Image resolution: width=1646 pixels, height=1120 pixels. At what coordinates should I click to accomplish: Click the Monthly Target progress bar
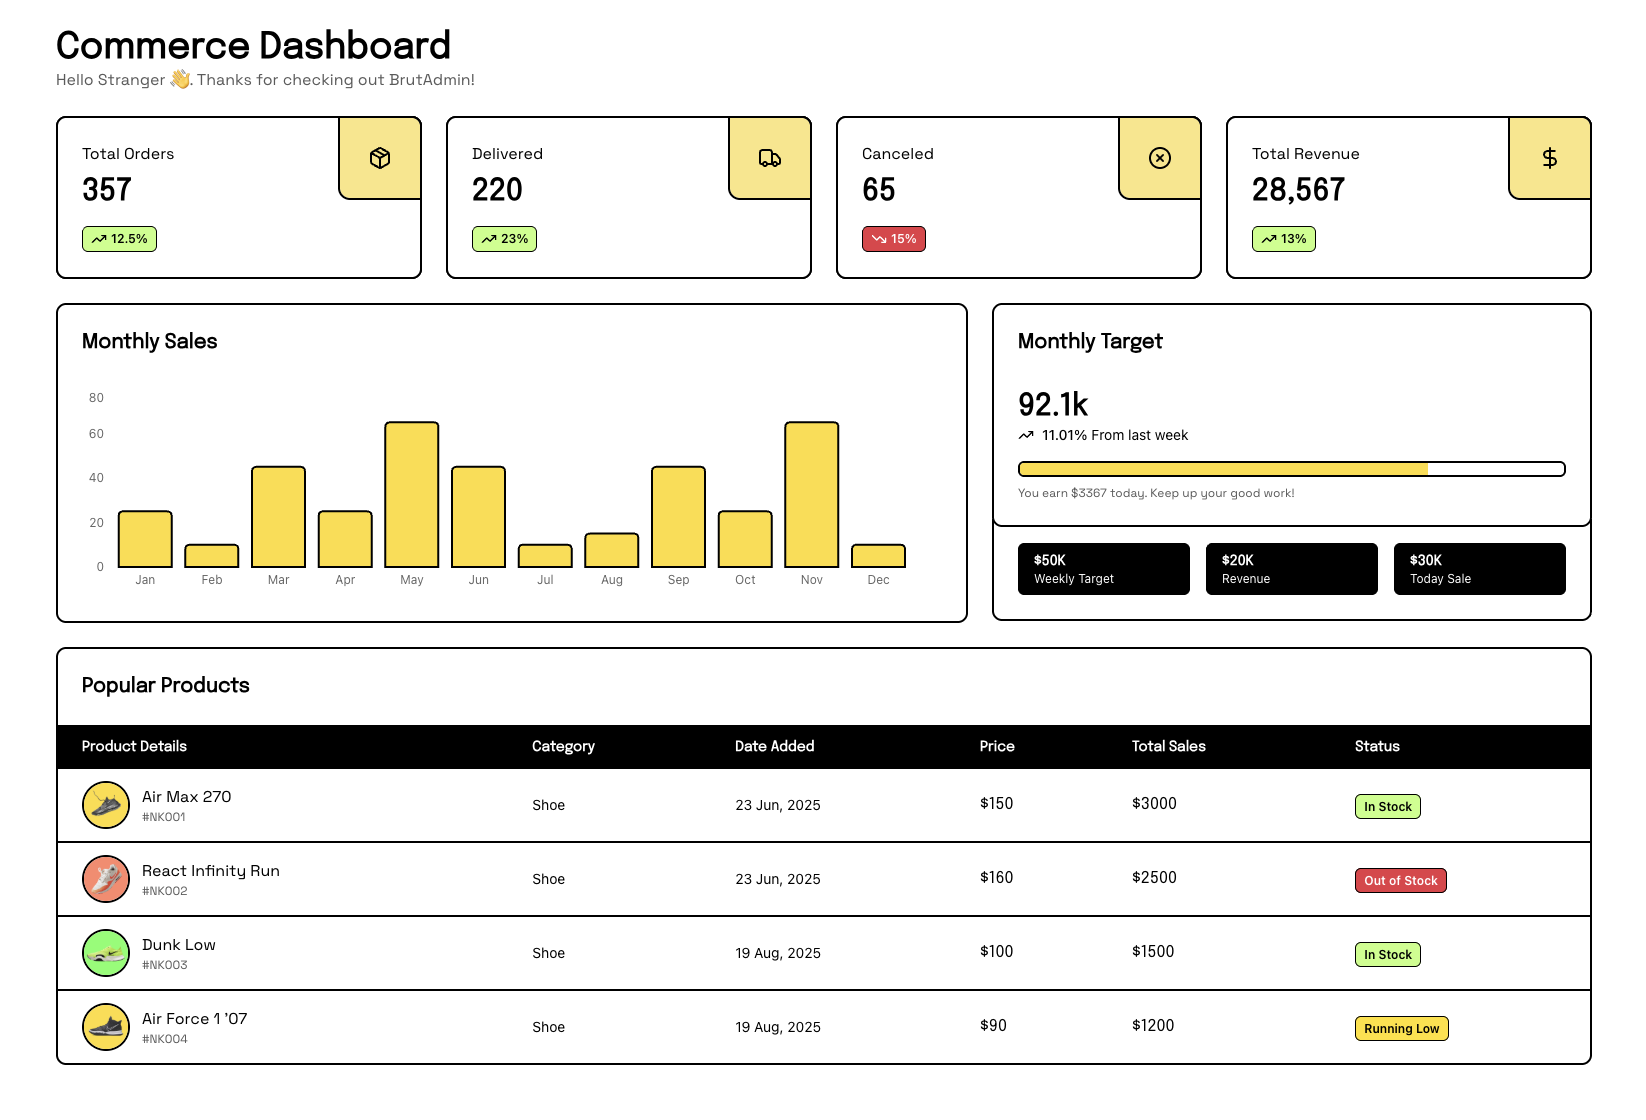click(1291, 469)
